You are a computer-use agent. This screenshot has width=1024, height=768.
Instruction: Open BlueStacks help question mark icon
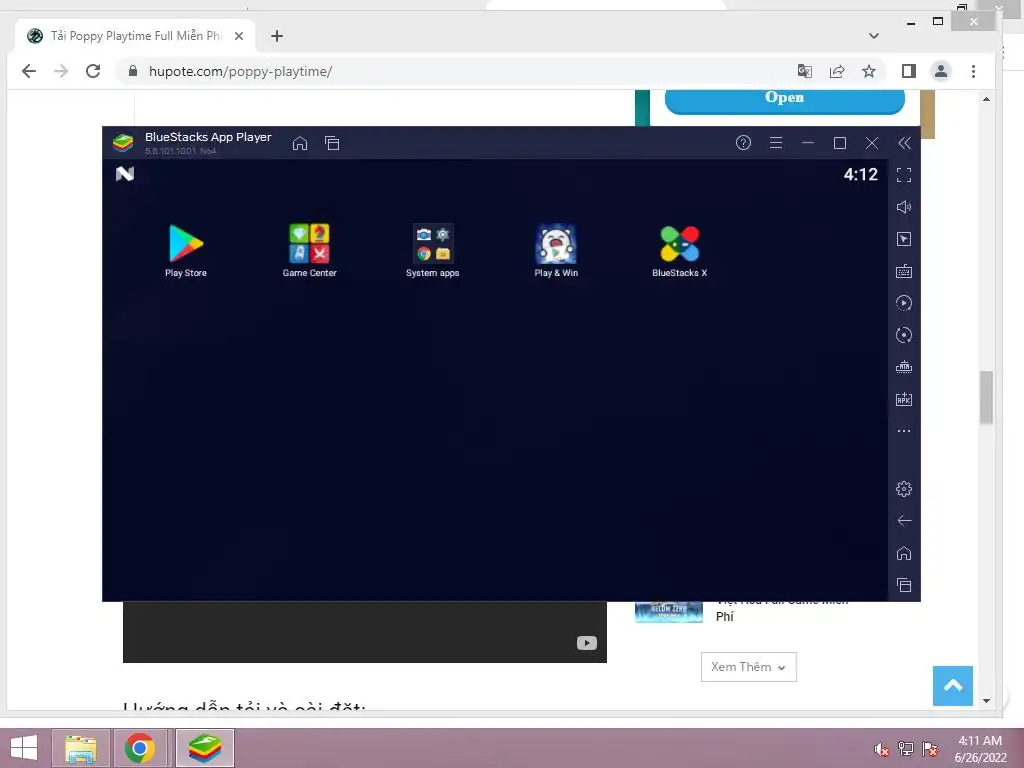tap(743, 142)
